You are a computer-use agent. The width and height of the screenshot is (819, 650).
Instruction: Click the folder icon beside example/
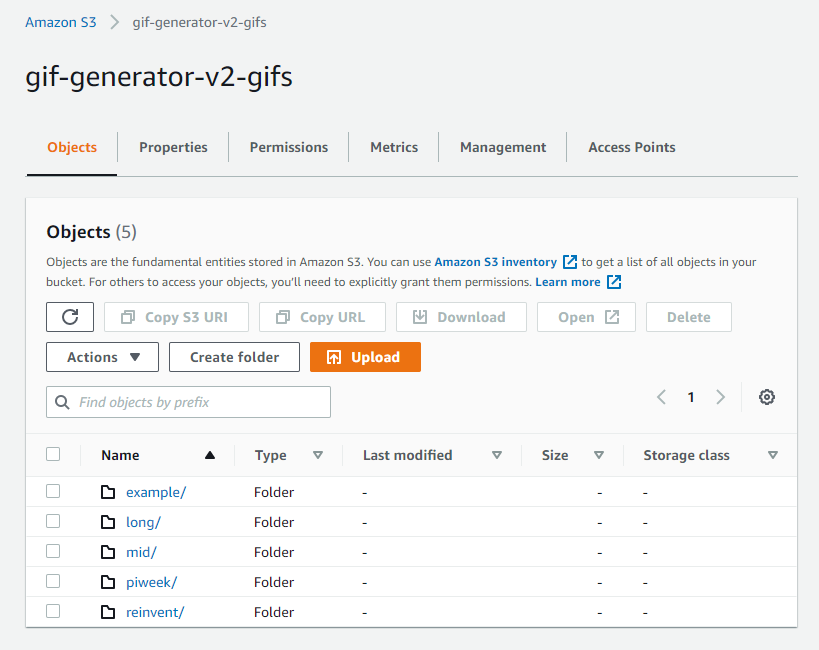[108, 492]
